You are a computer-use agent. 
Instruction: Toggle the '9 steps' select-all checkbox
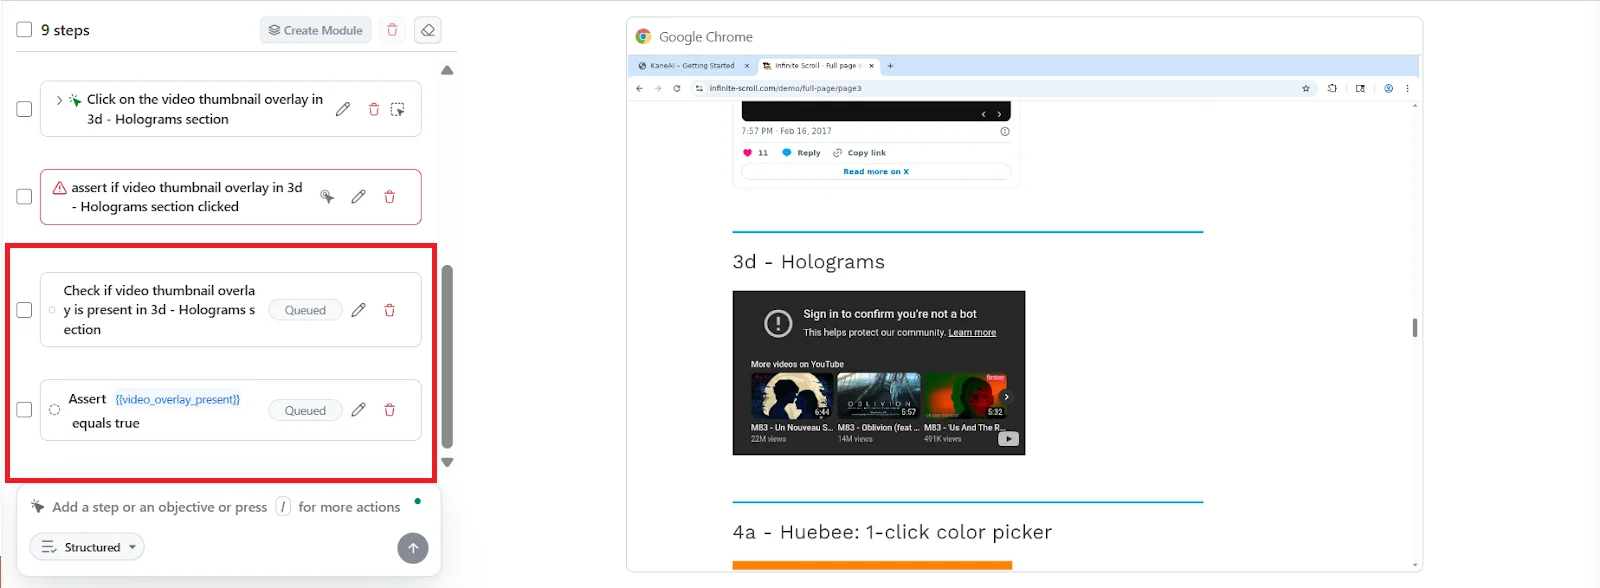click(24, 30)
